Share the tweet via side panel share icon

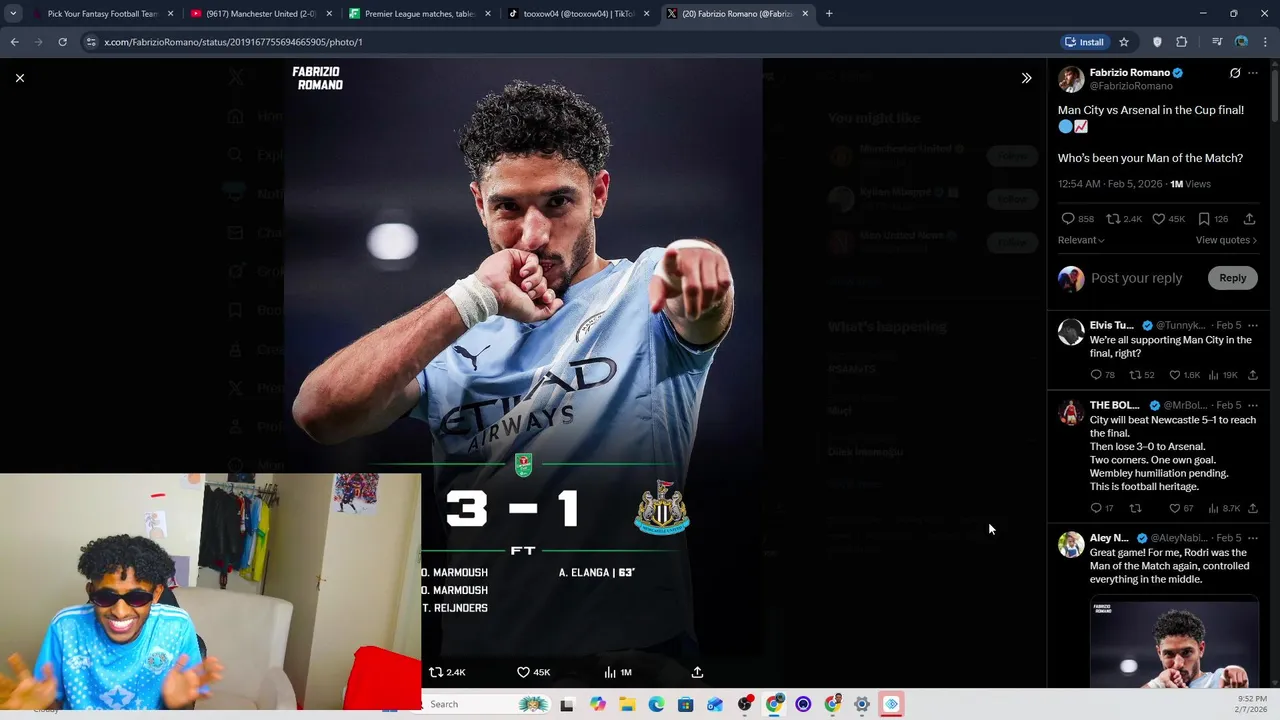coord(1249,219)
